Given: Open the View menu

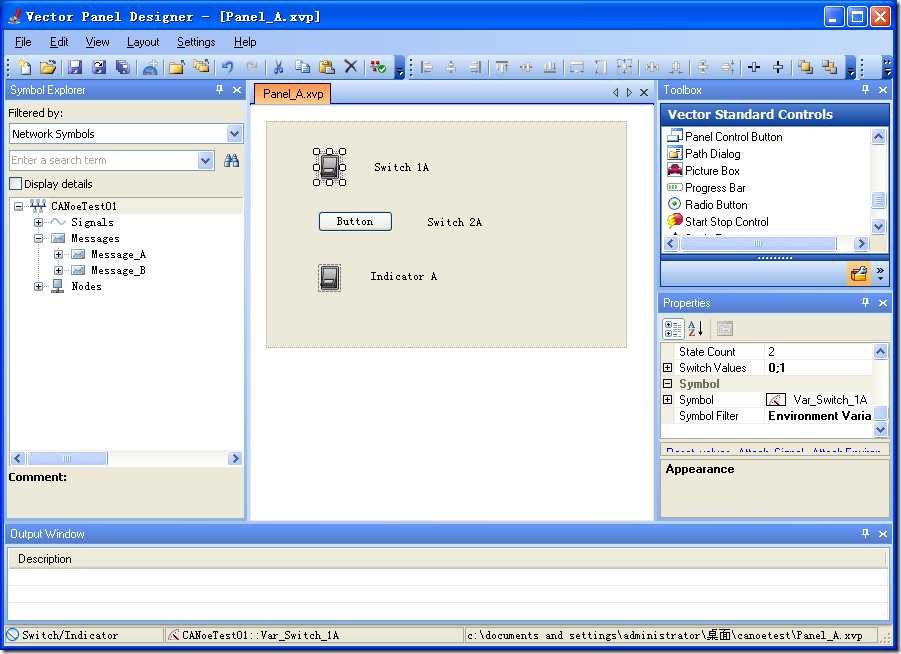Looking at the screenshot, I should click(x=97, y=42).
